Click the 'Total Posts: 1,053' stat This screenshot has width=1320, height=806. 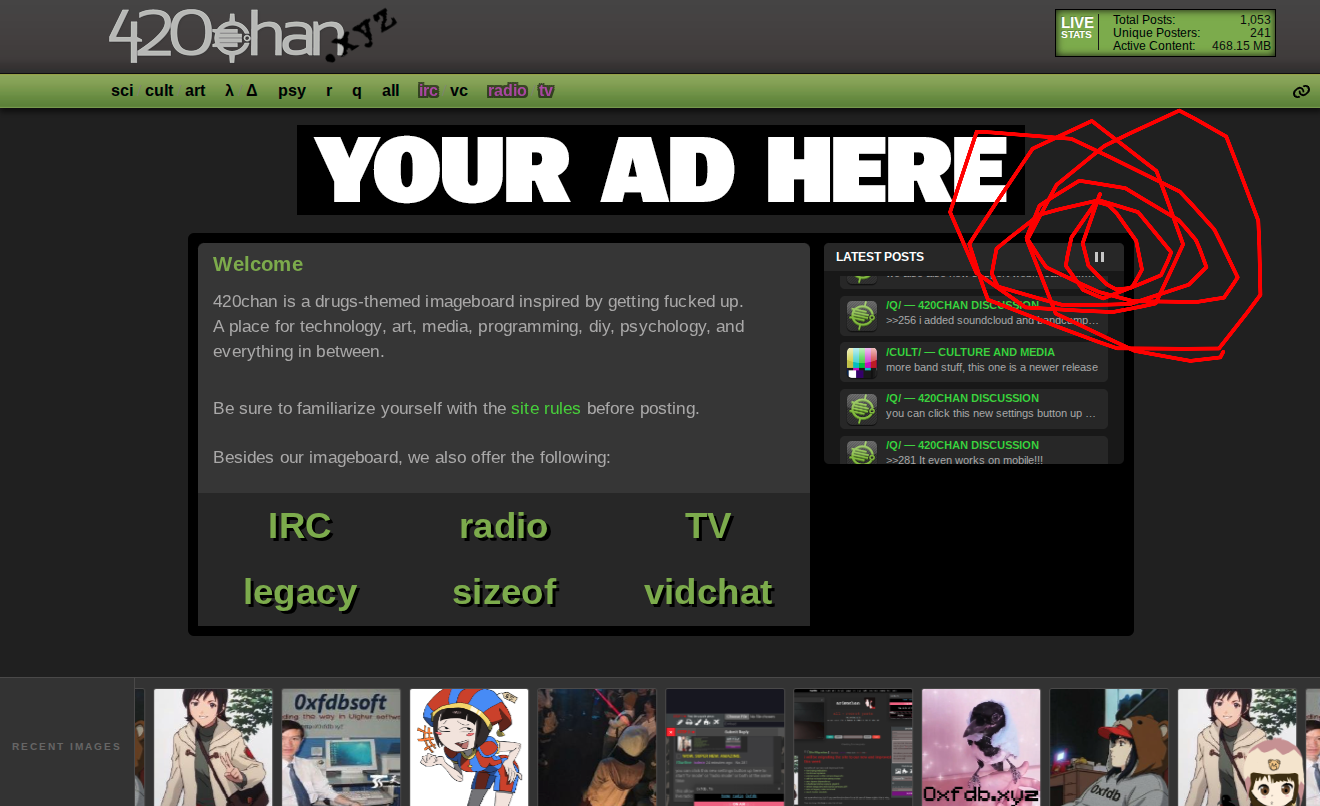click(1192, 20)
